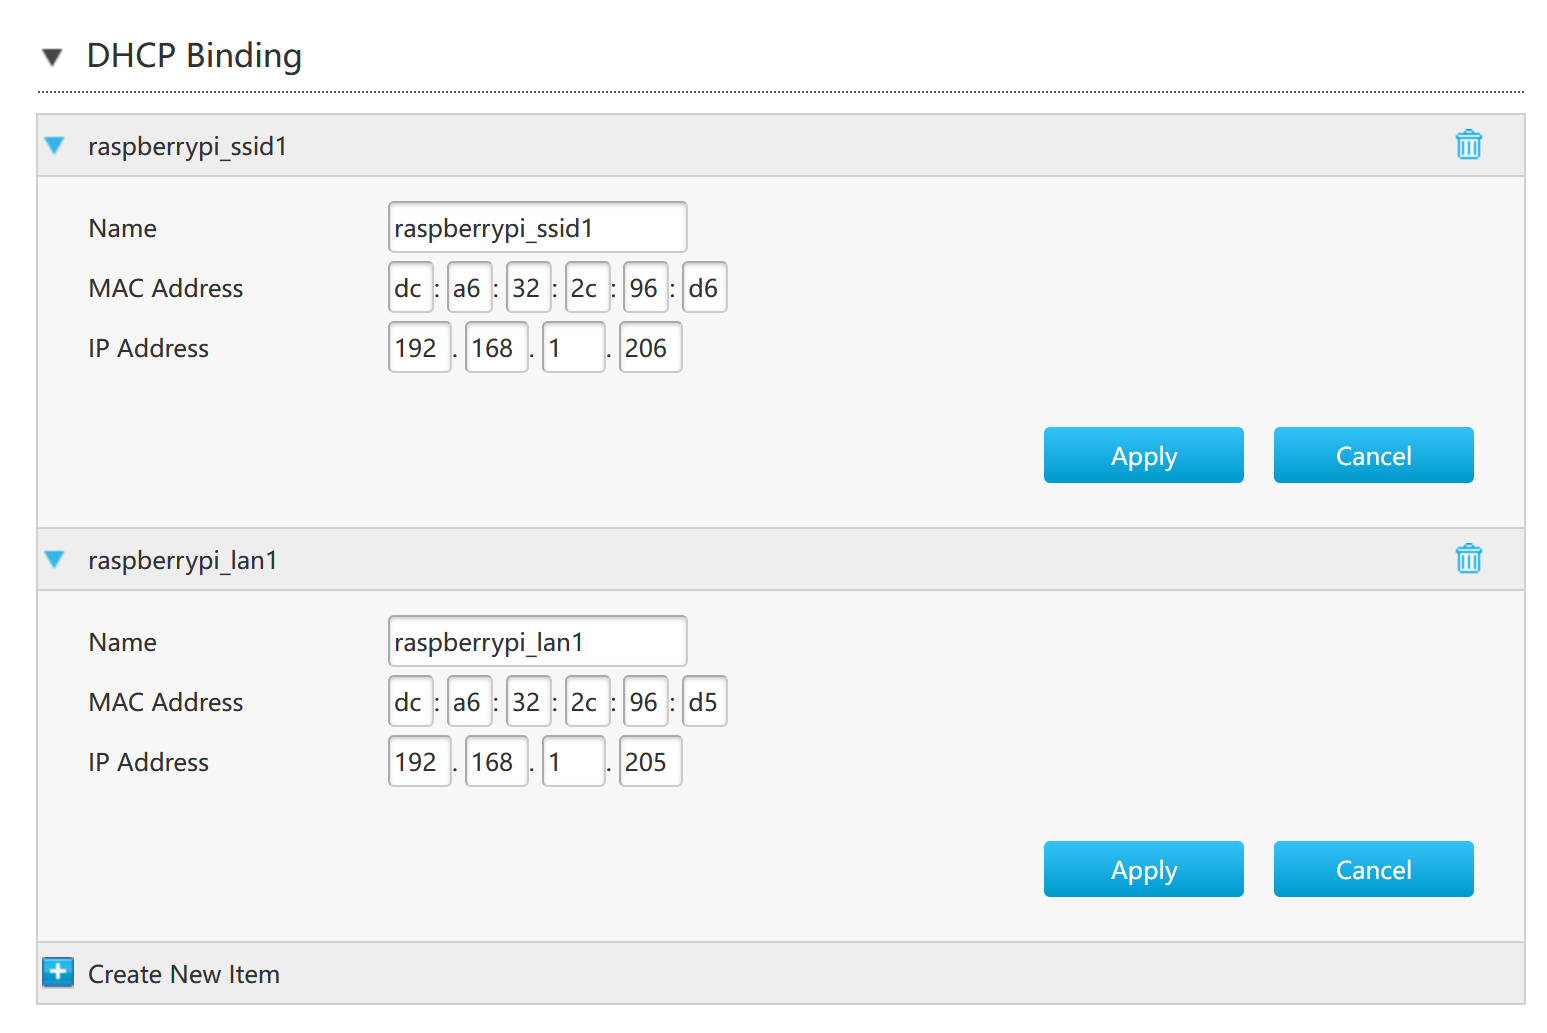This screenshot has width=1547, height=1033.
Task: Edit the Name field containing raspberrypi_ssid1
Action: point(537,228)
